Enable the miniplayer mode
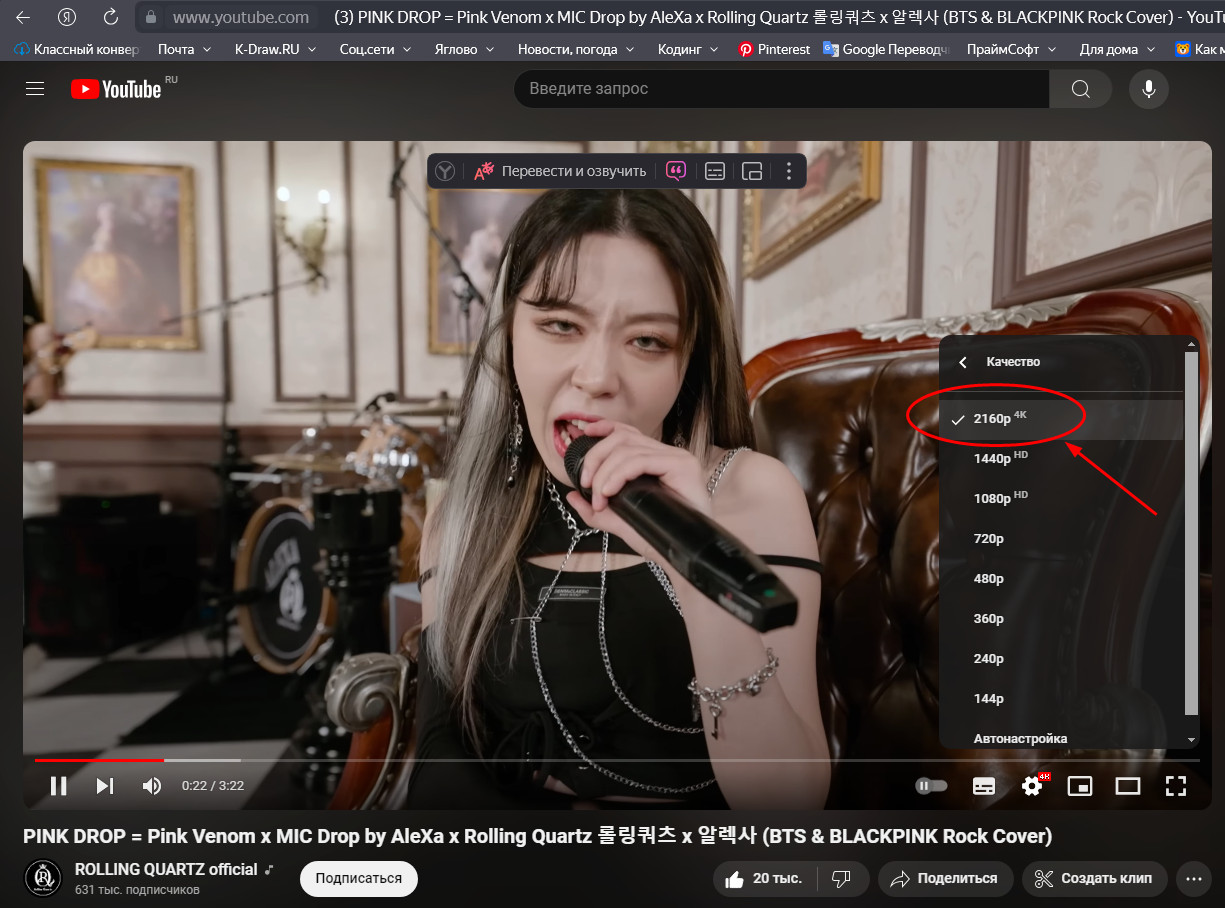 (1080, 786)
